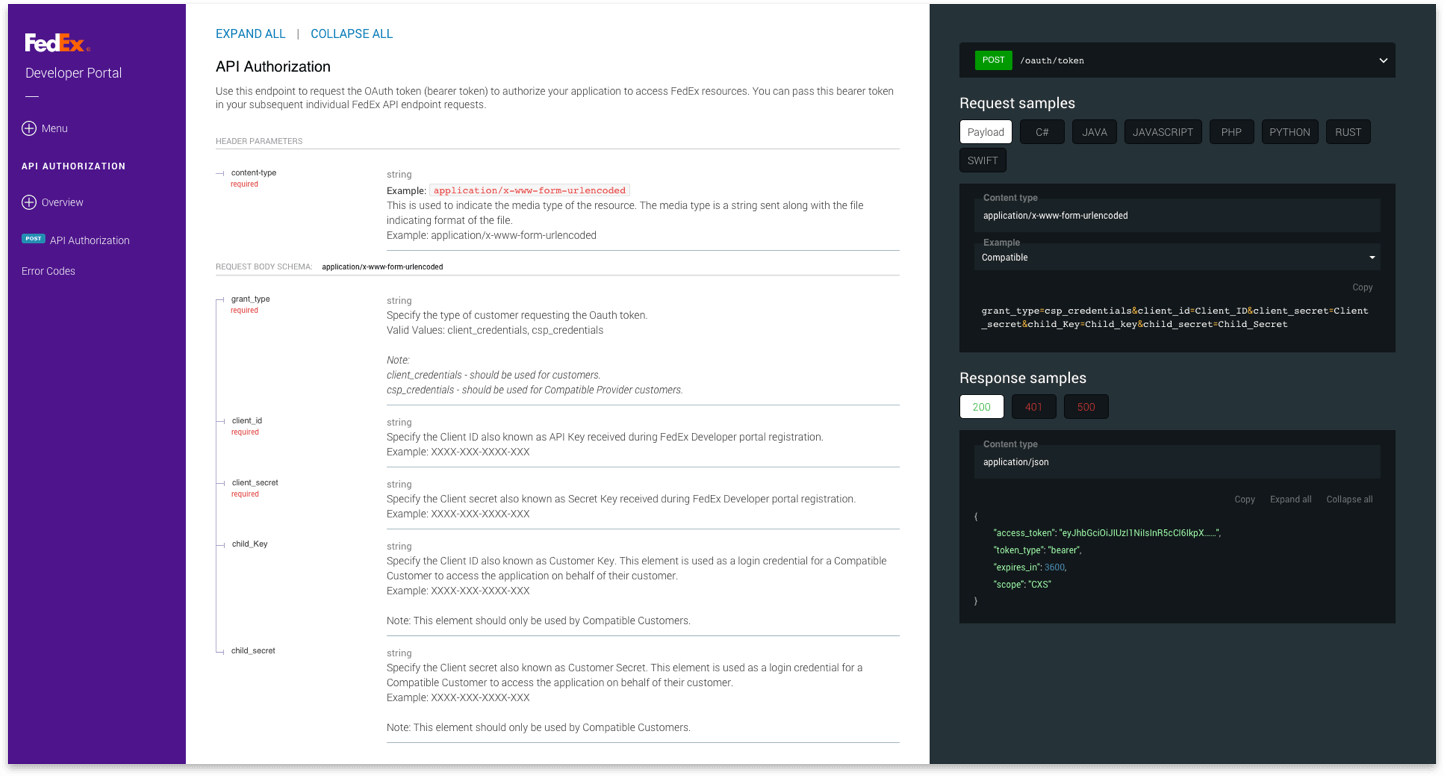Click the Developer Portal title
Screen dimensions: 1444x776
pyautogui.click(x=73, y=73)
